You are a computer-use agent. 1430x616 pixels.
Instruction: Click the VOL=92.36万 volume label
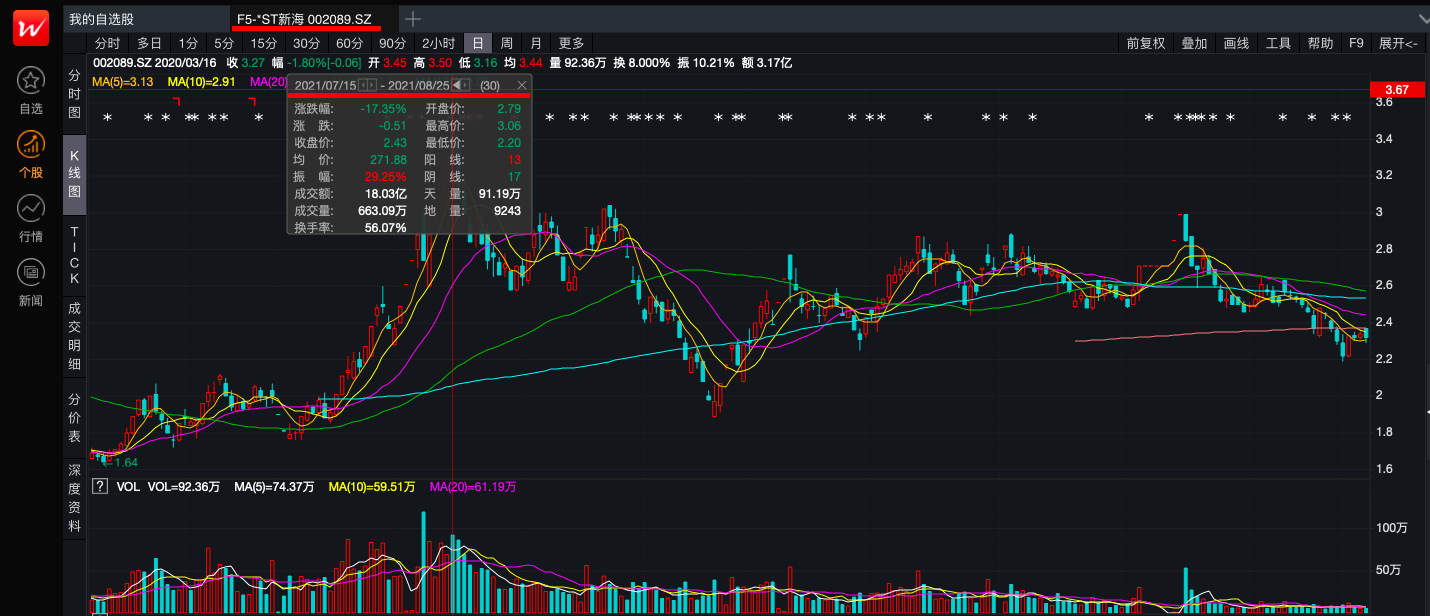(183, 487)
